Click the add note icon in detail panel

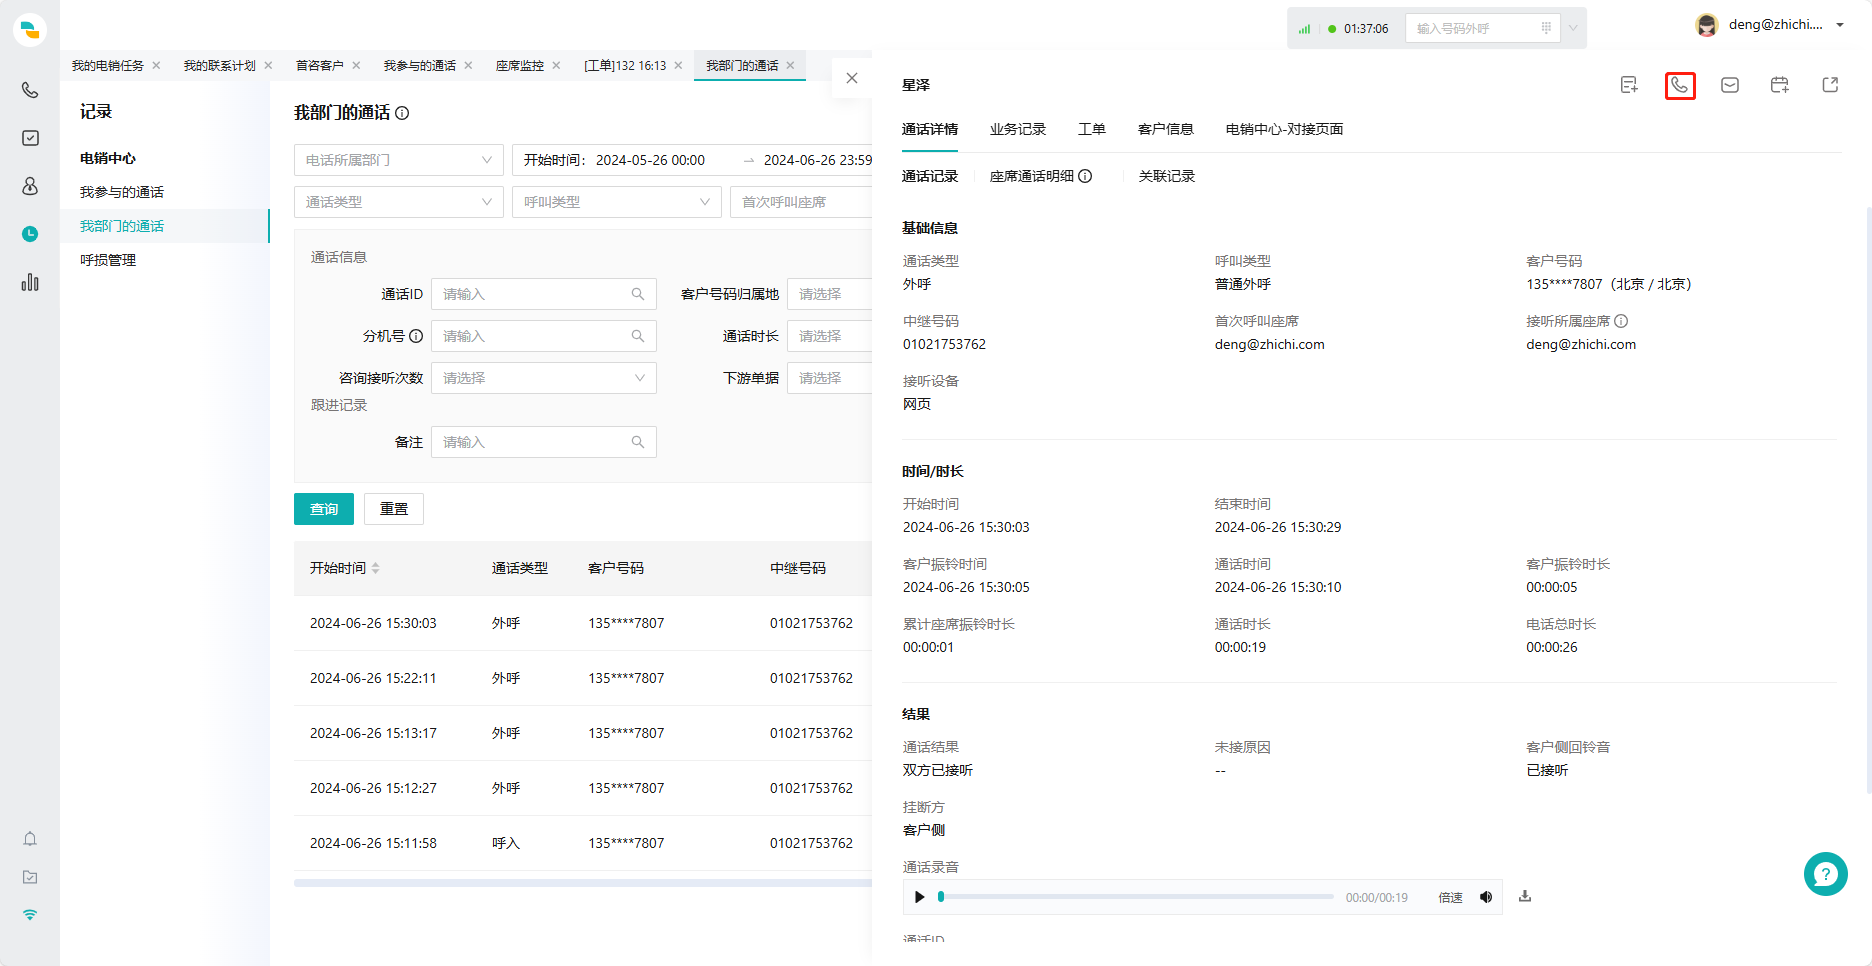point(1629,85)
